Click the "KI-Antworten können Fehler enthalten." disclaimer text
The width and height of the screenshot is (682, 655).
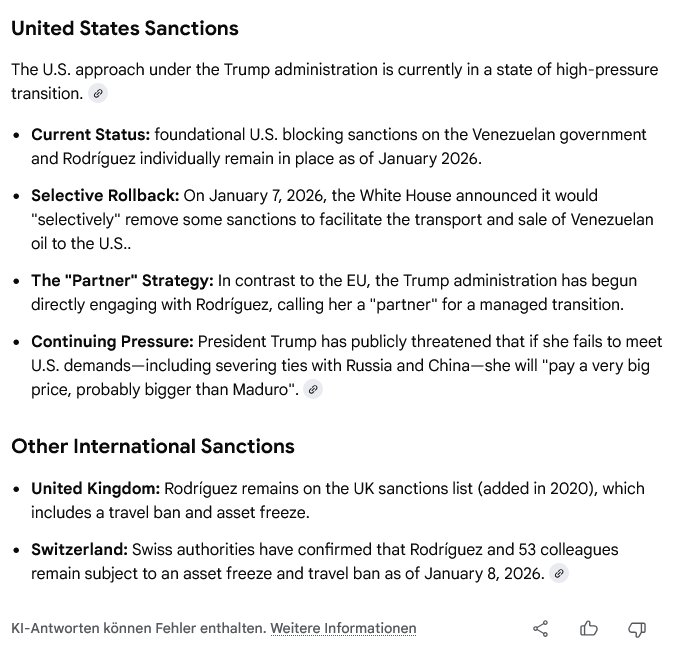[x=138, y=629]
